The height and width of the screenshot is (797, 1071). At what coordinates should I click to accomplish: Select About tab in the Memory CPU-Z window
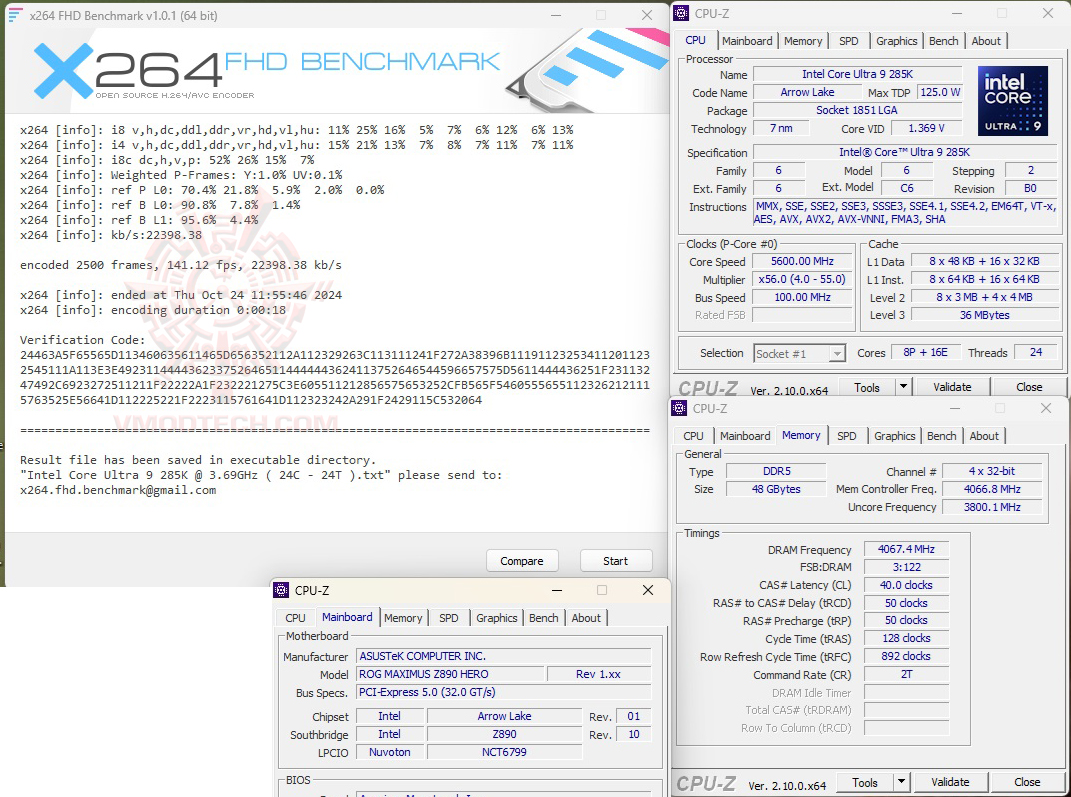pos(984,436)
